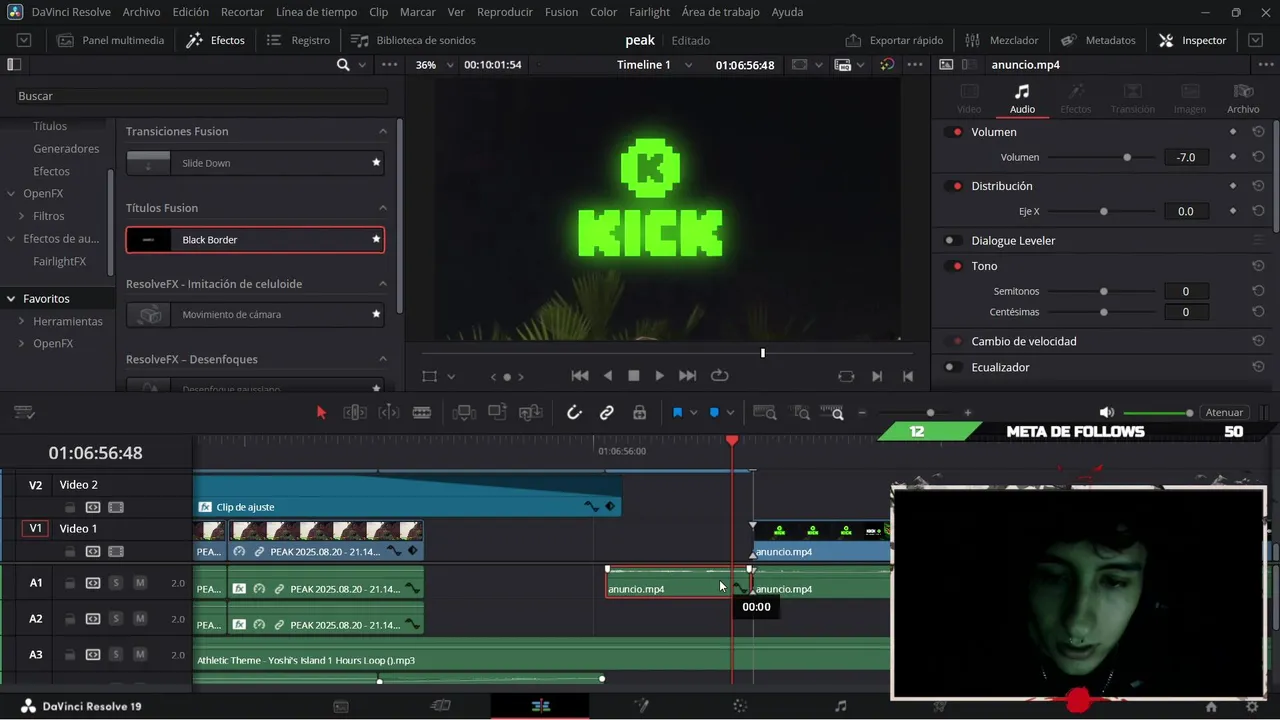The image size is (1280, 720).
Task: Toggle Loop playback button
Action: pos(719,376)
